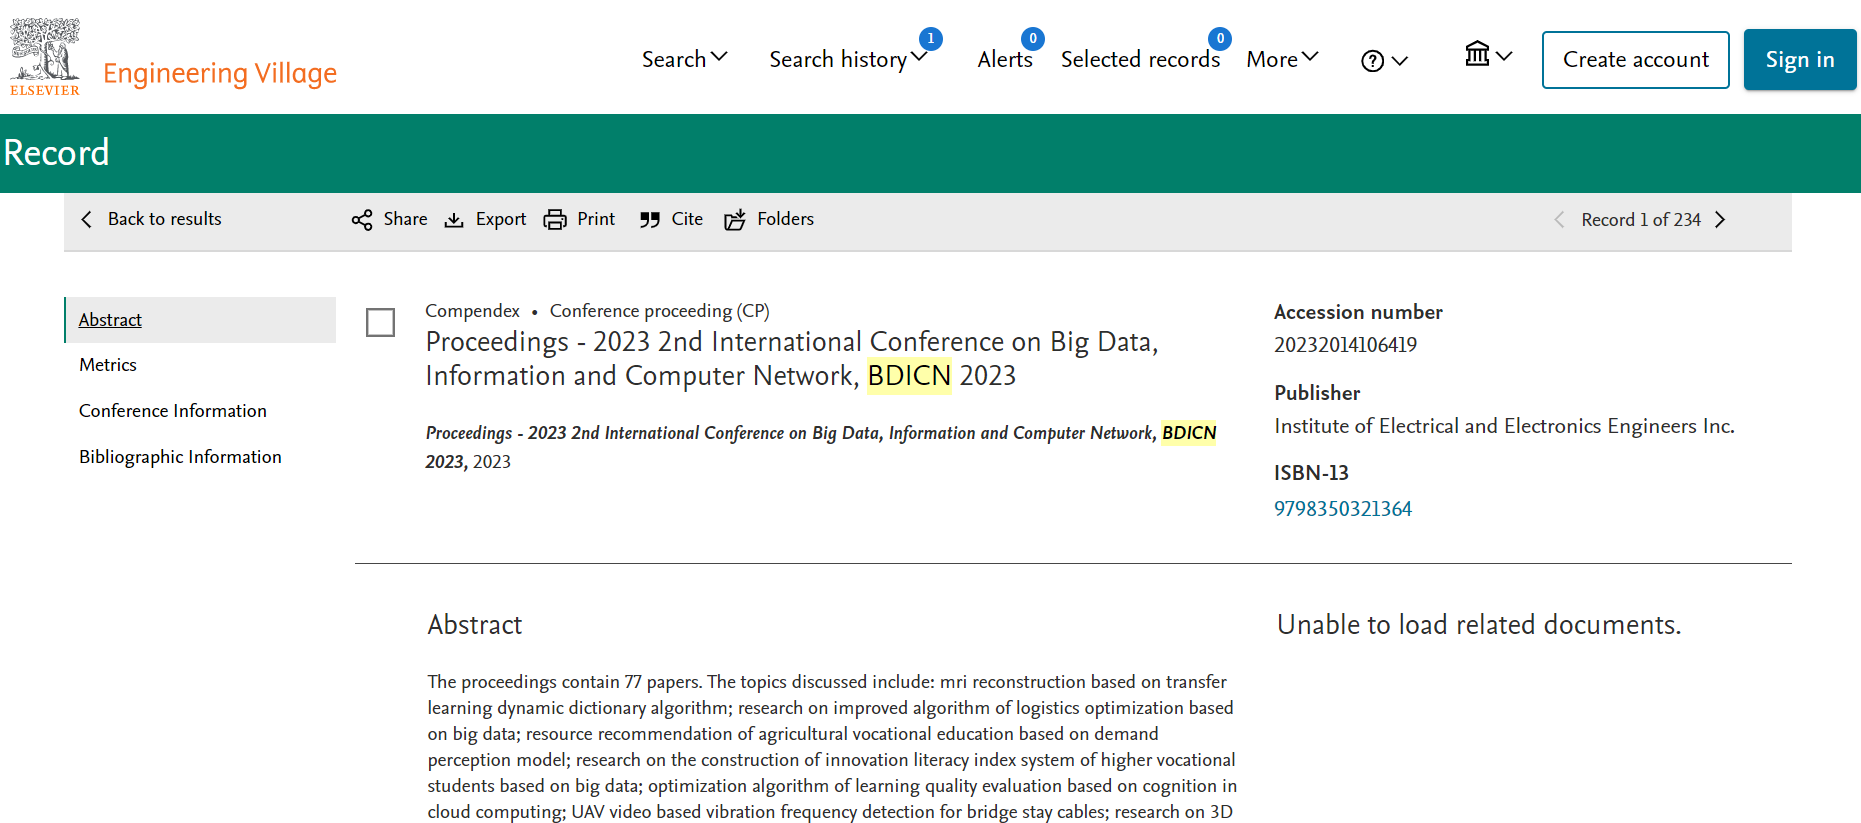Click the italic source title line

click(x=821, y=447)
